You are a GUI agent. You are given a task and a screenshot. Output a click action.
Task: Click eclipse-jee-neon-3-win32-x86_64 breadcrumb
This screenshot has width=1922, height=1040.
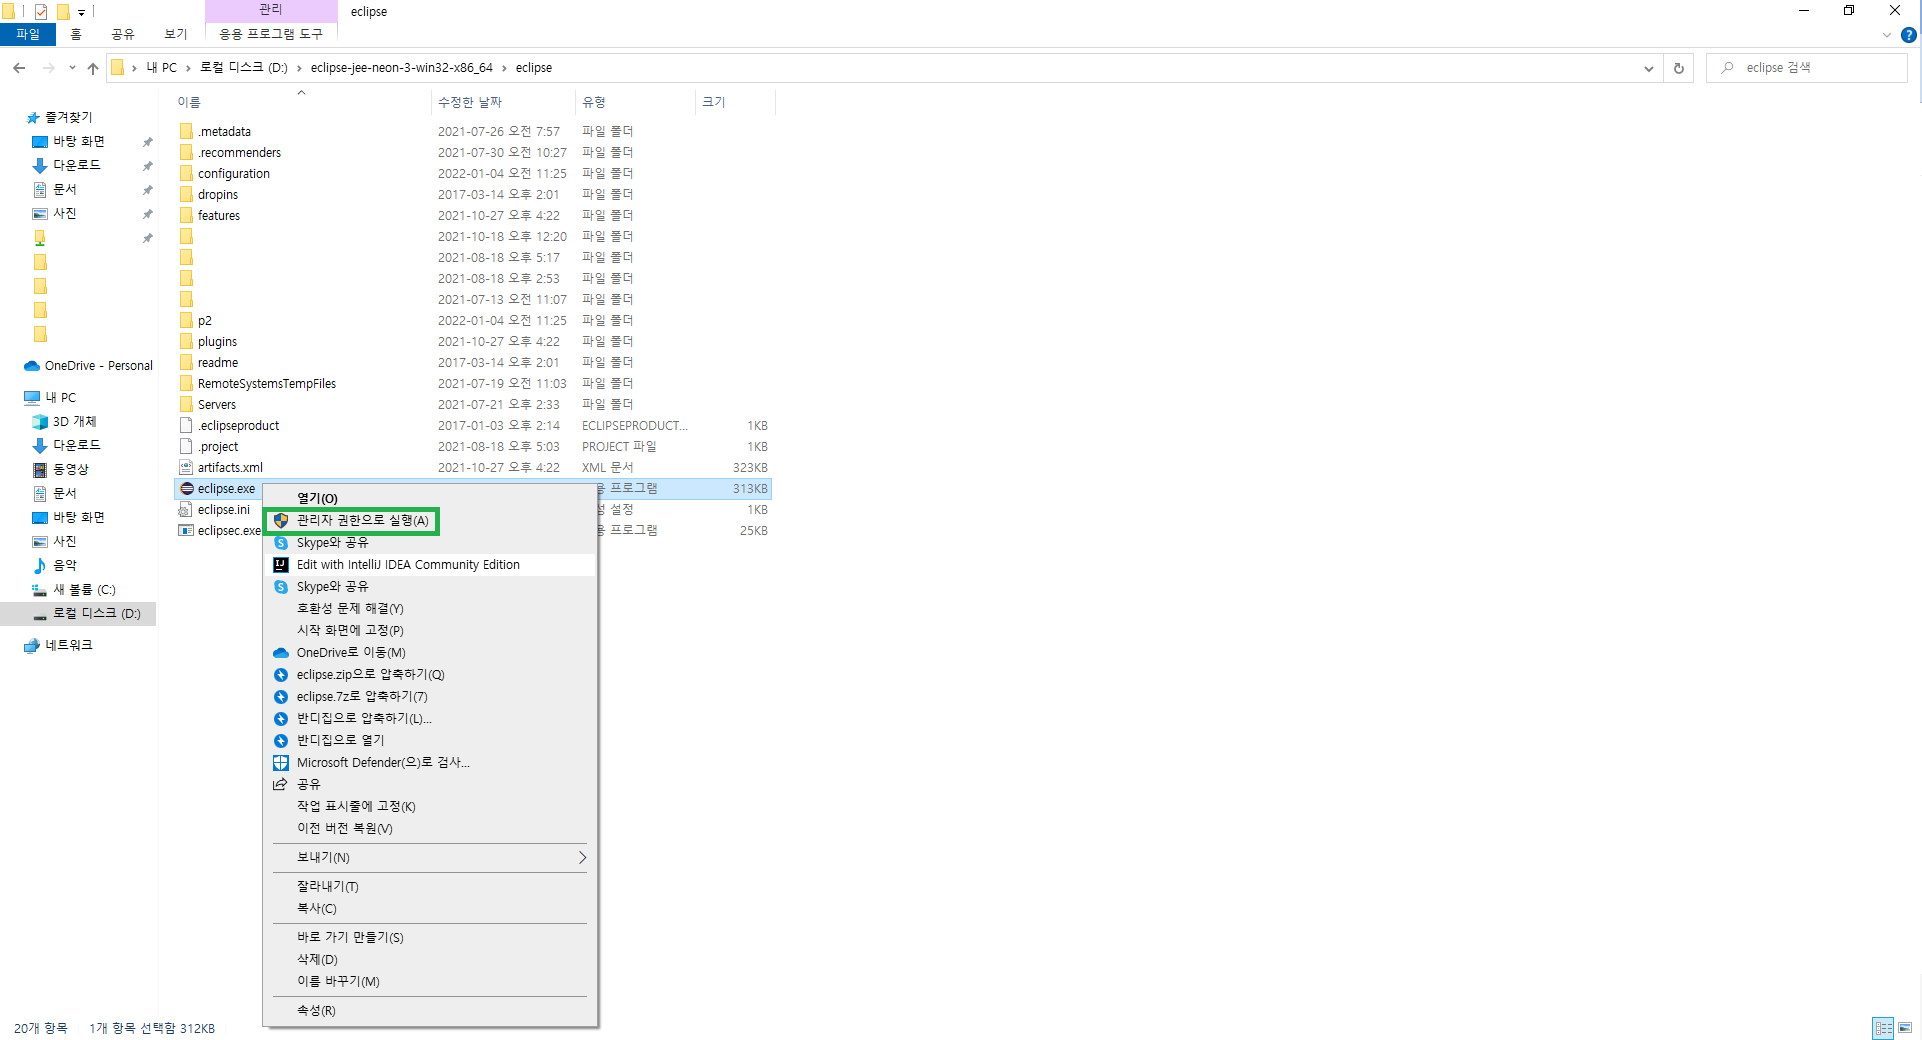tap(401, 68)
